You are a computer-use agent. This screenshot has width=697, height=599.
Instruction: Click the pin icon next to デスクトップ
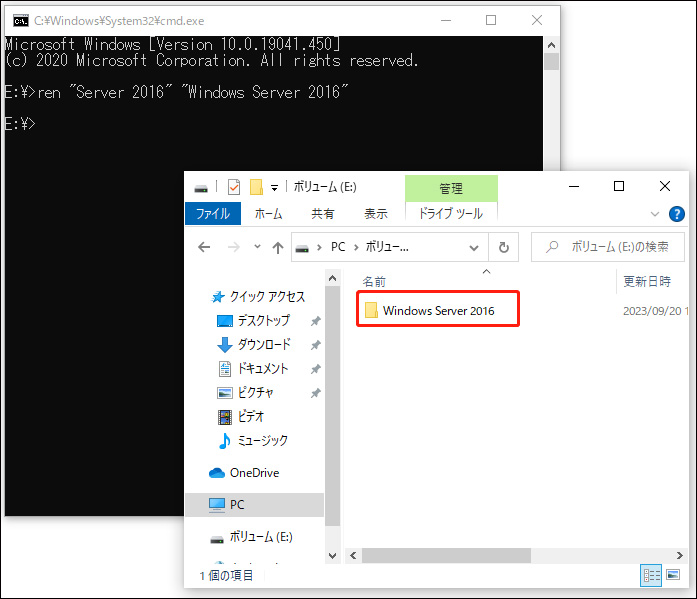point(316,321)
